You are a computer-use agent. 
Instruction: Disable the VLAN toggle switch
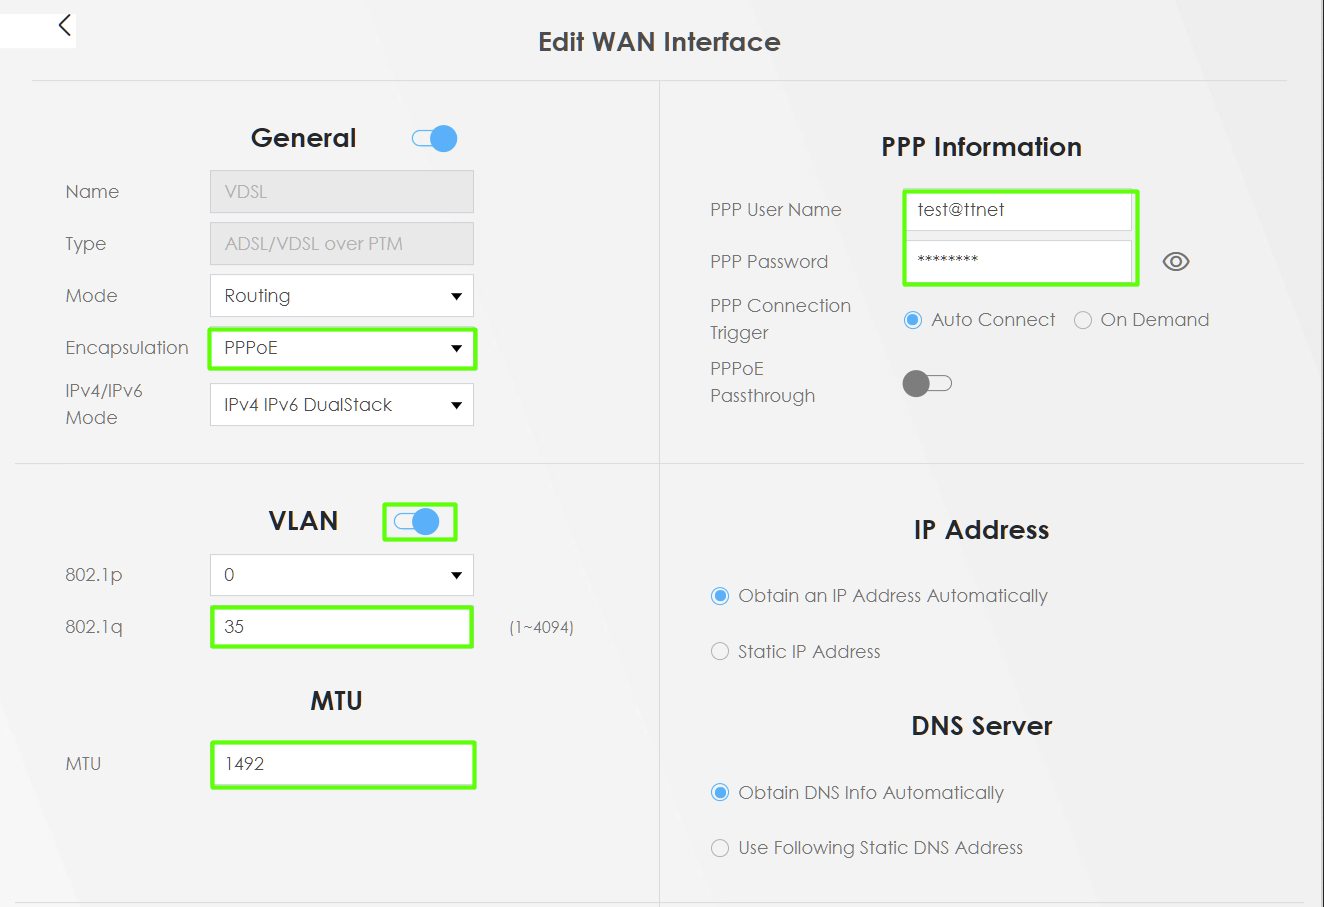(418, 521)
